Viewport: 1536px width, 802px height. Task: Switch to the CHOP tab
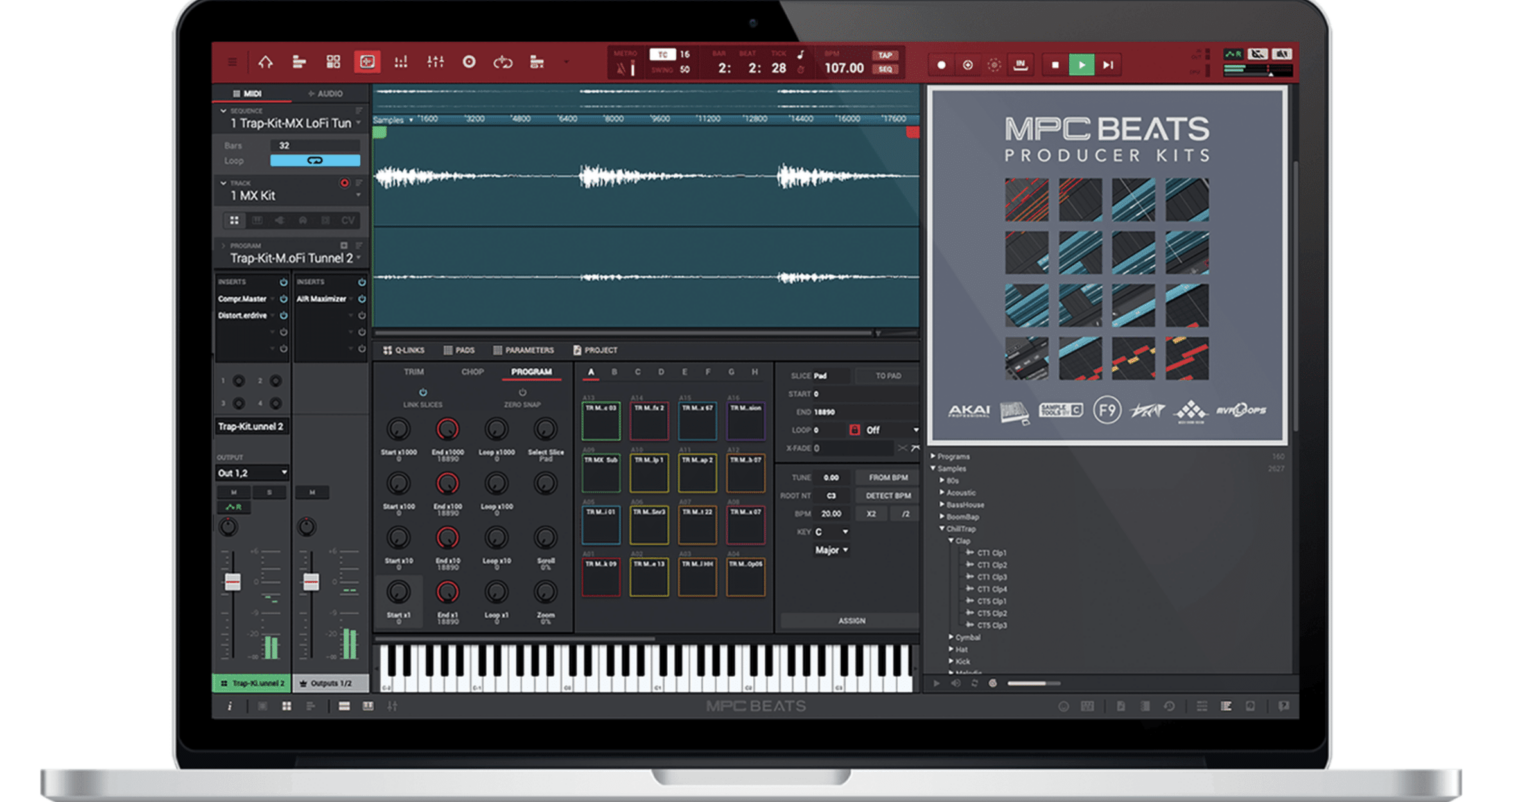coord(473,372)
